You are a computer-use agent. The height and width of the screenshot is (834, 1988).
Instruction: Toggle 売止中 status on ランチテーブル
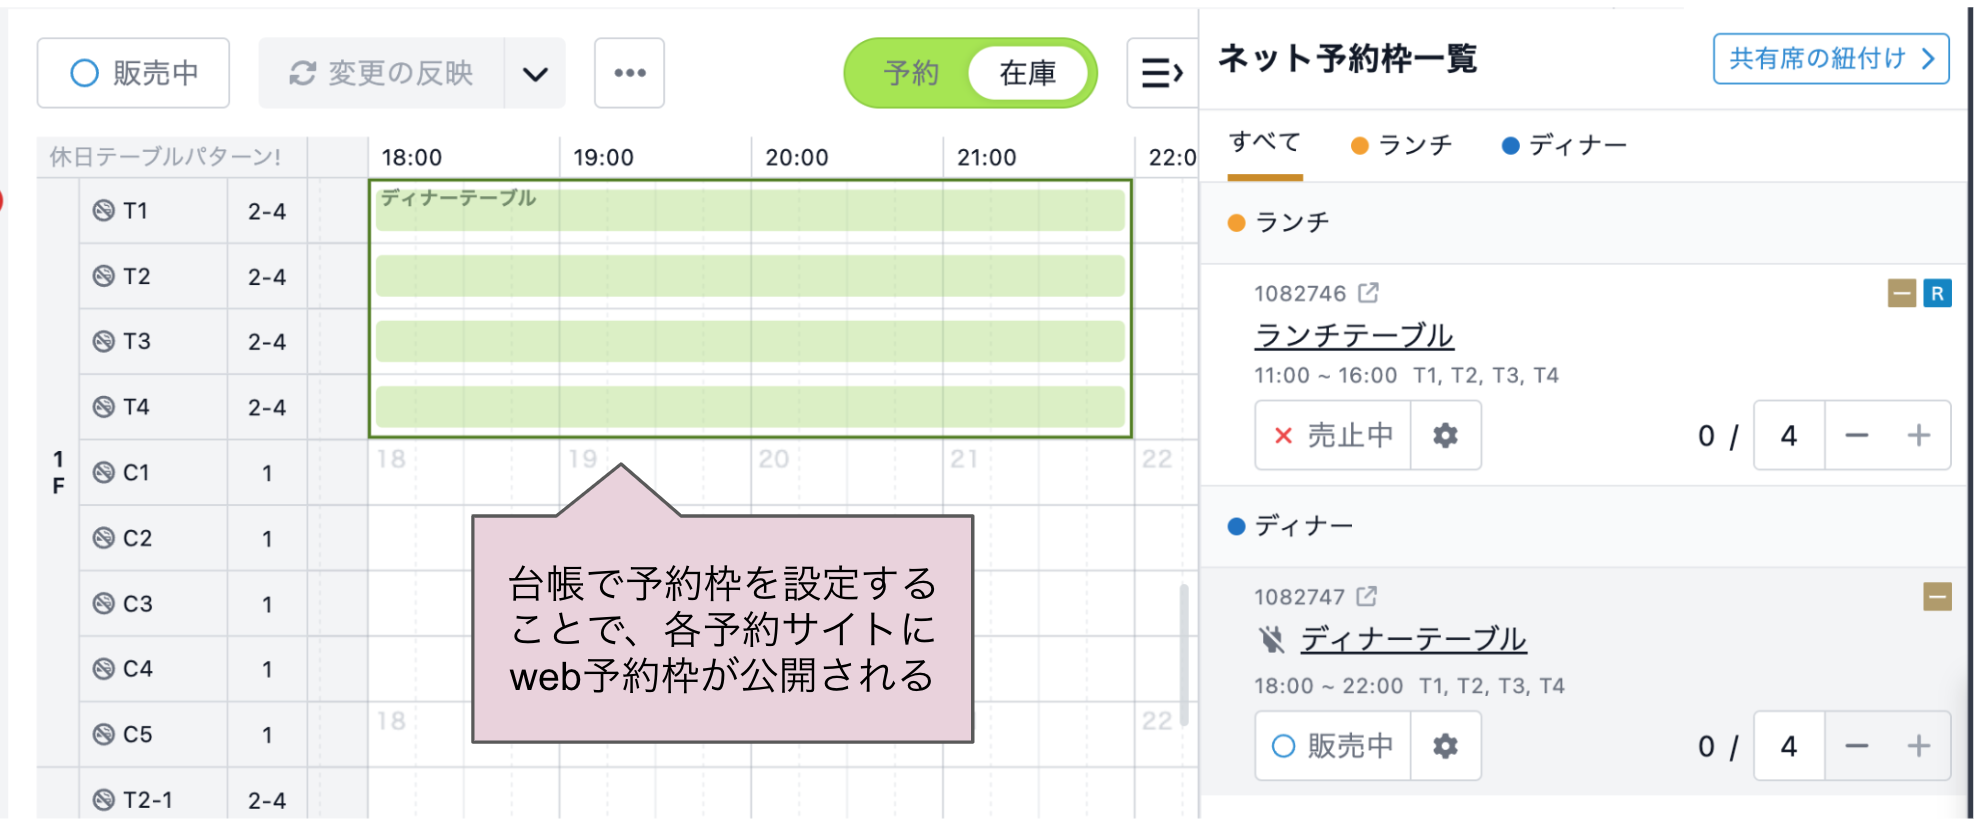1332,435
